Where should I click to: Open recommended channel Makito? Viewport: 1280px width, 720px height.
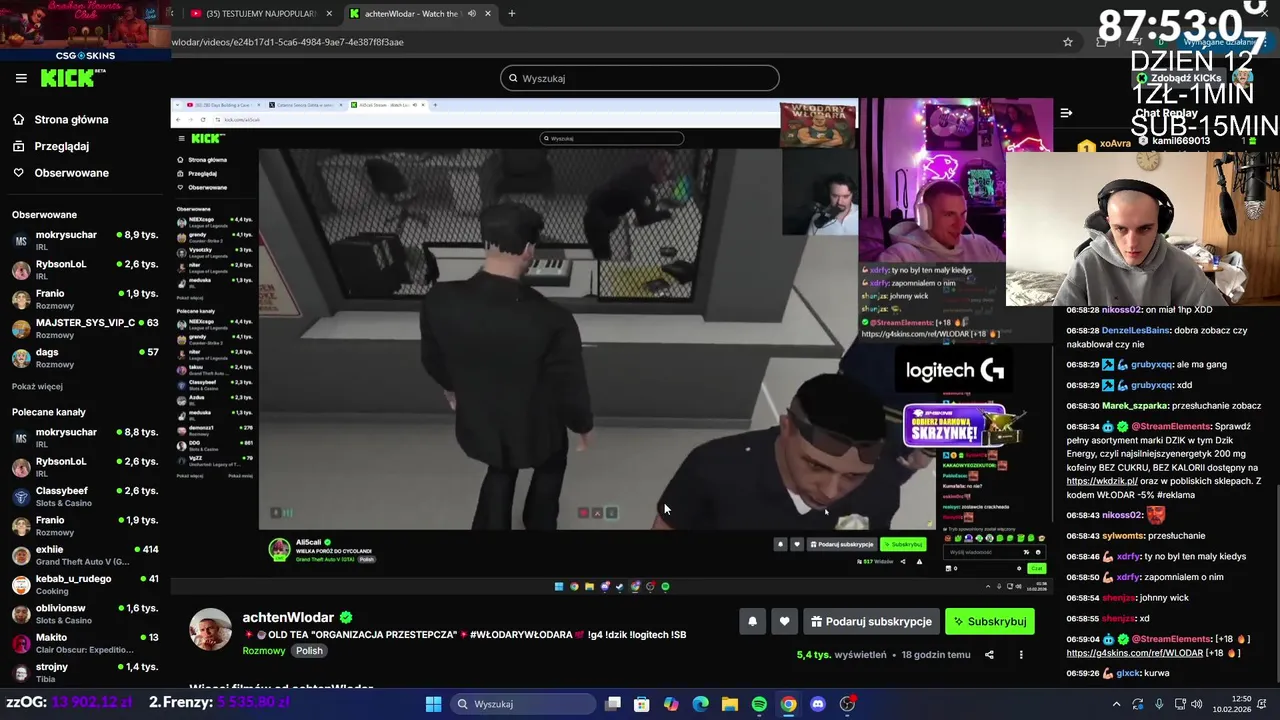(85, 643)
